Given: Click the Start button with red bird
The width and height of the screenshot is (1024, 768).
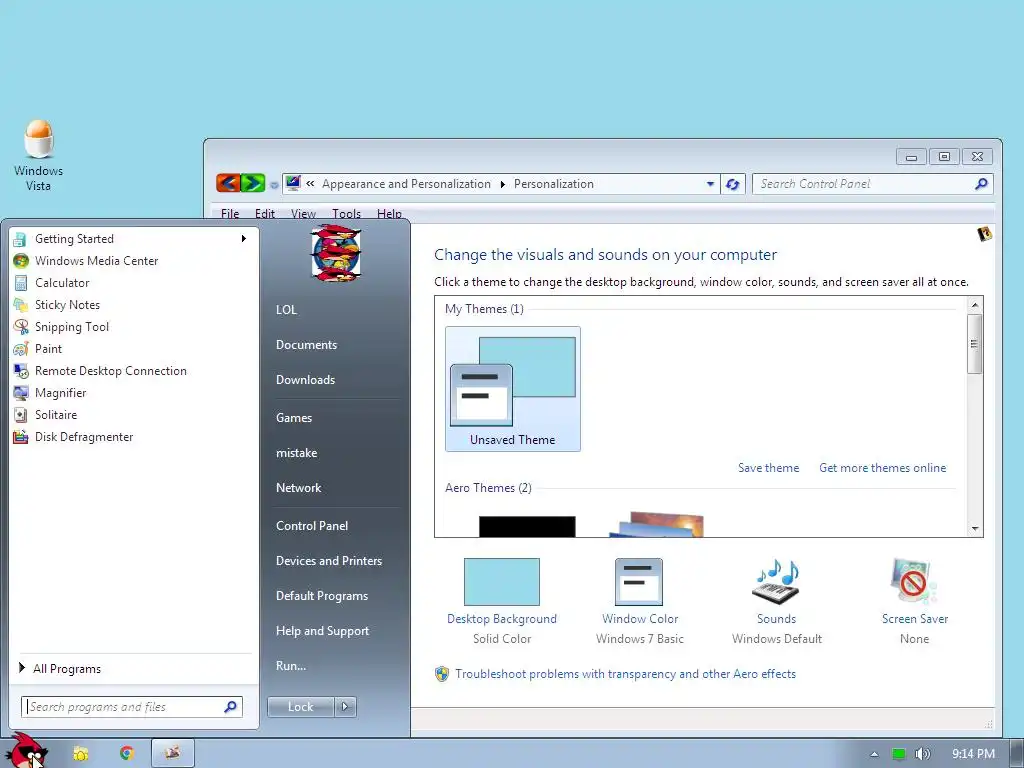Looking at the screenshot, I should click(27, 752).
